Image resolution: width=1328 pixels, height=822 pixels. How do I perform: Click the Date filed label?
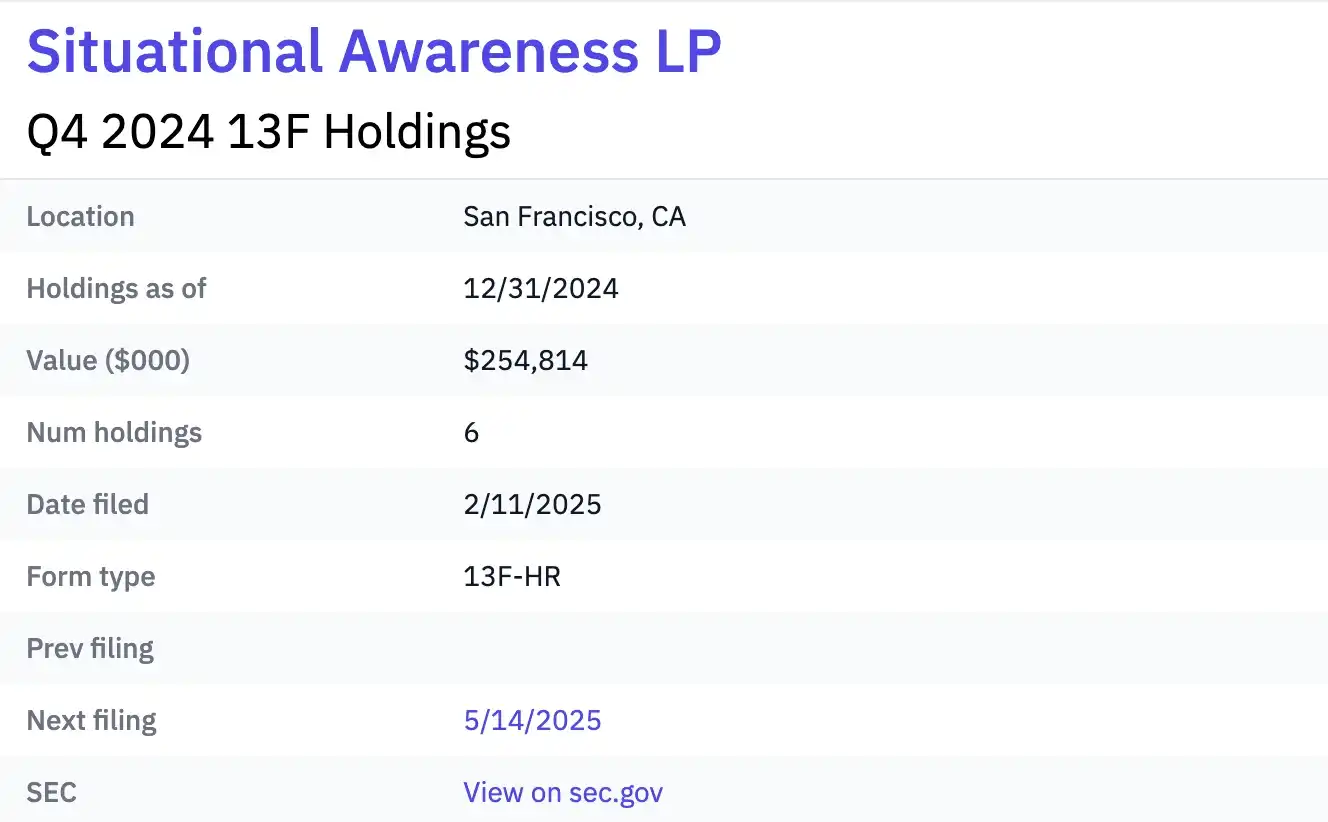(88, 504)
